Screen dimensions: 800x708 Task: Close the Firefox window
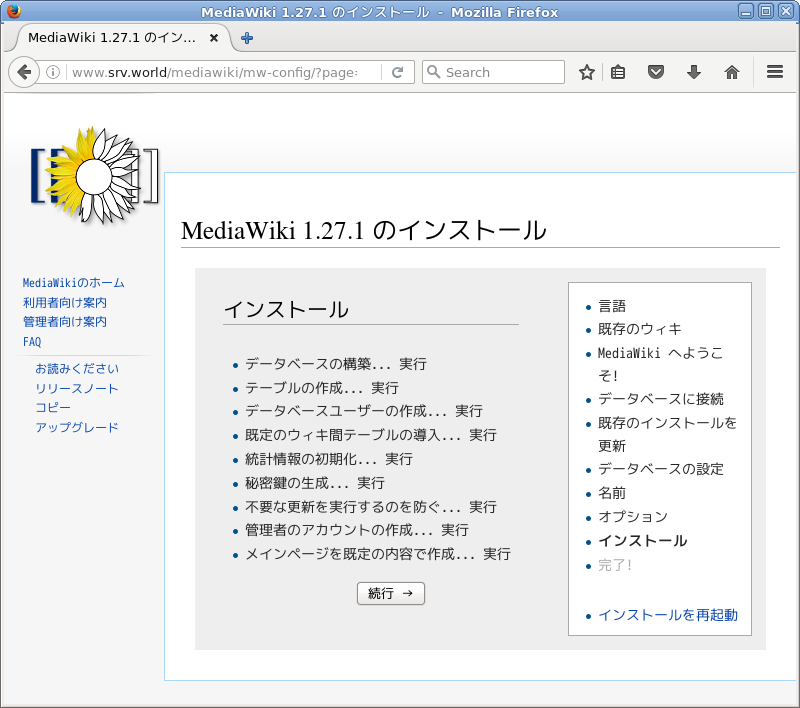pyautogui.click(x=786, y=11)
